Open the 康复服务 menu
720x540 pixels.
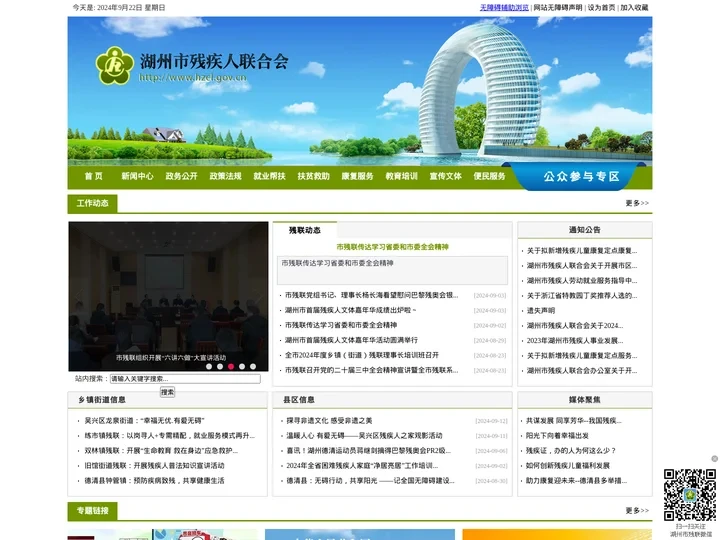357,176
